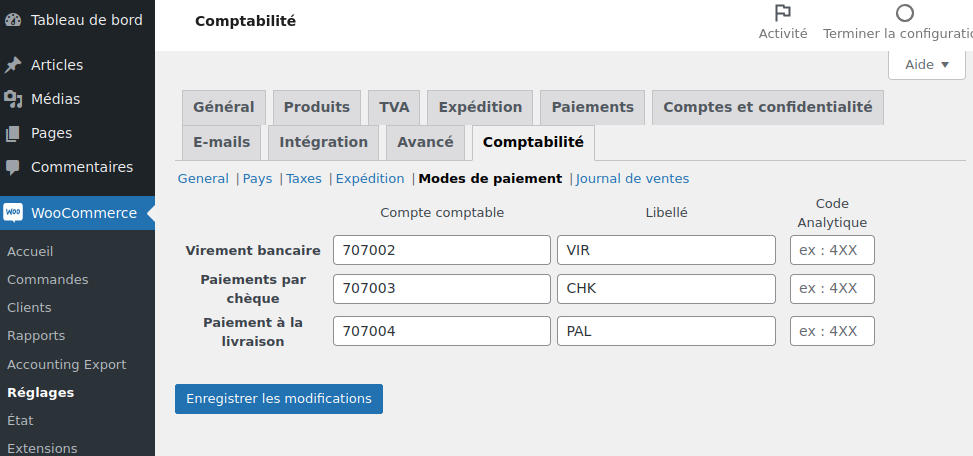The height and width of the screenshot is (456, 973).
Task: Open the Expédition settings tab
Action: tap(480, 107)
